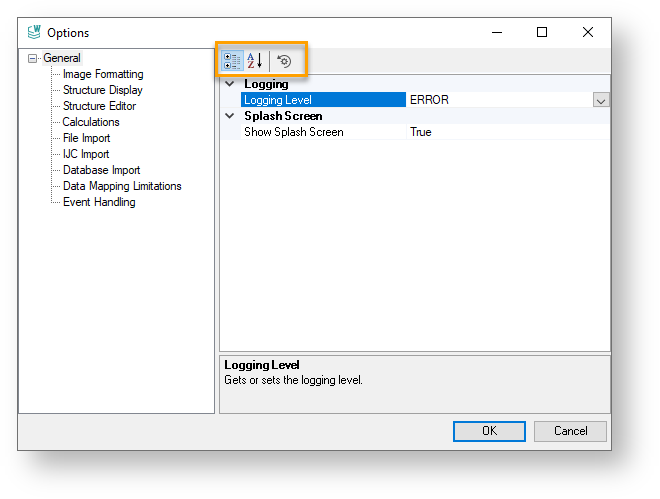Open File Import options
This screenshot has width=660, height=499.
click(86, 138)
